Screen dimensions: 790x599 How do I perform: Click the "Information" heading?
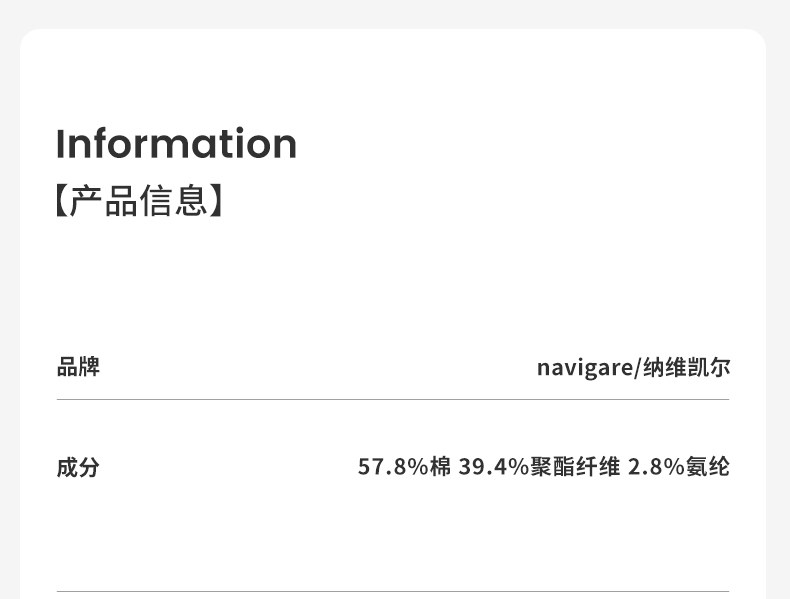[176, 144]
